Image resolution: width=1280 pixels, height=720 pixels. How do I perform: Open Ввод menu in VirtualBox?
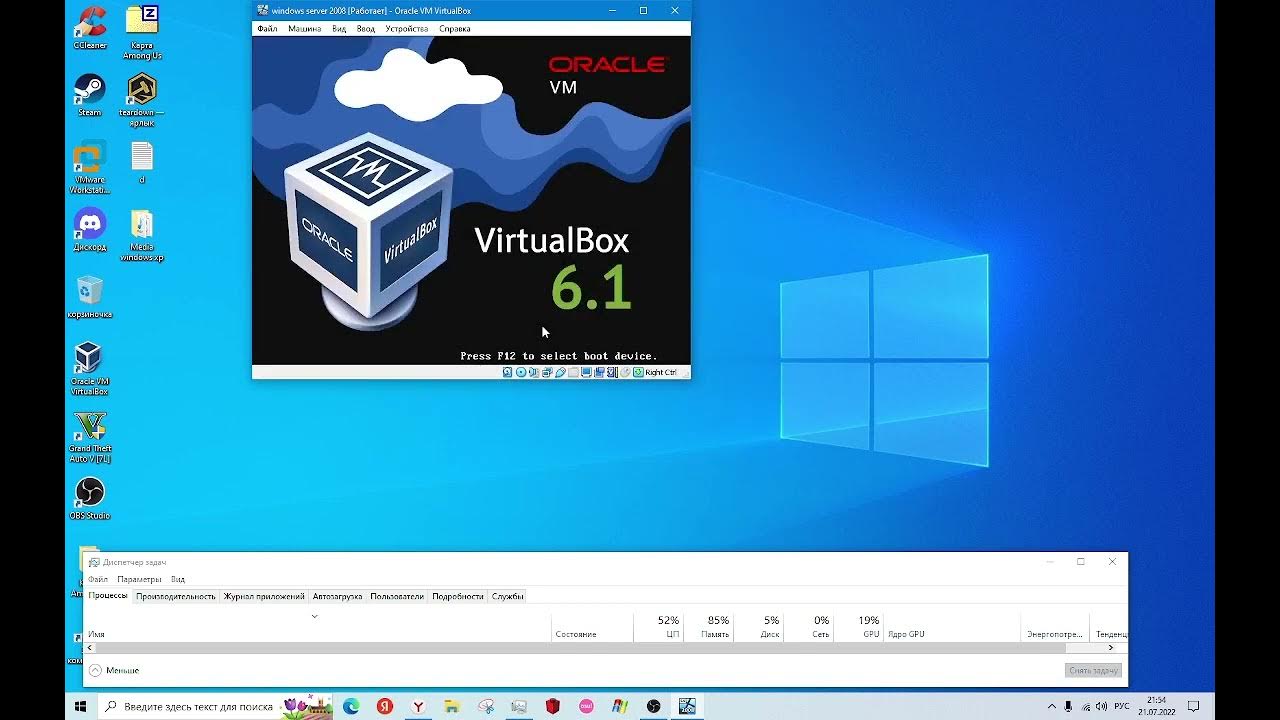(x=366, y=29)
